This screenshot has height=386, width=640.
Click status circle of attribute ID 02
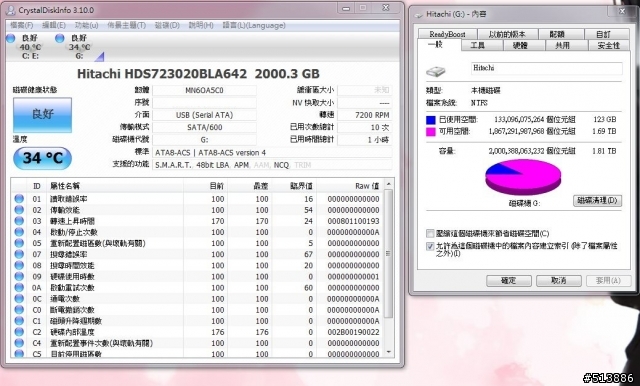pos(19,210)
